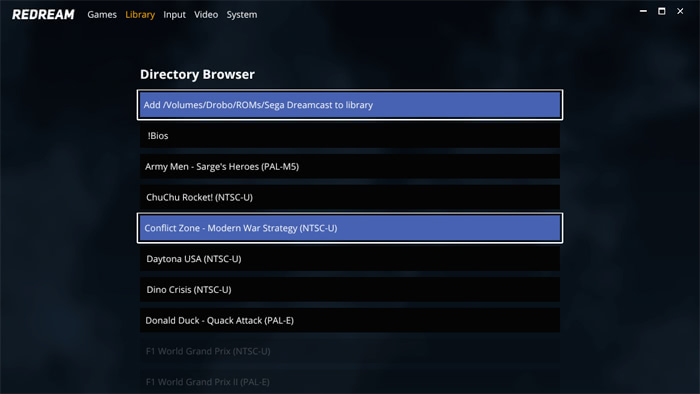Screen dimensions: 700x394
Task: Open F1 World Grand Prix (NTSC-U) folder
Action: (x=350, y=351)
